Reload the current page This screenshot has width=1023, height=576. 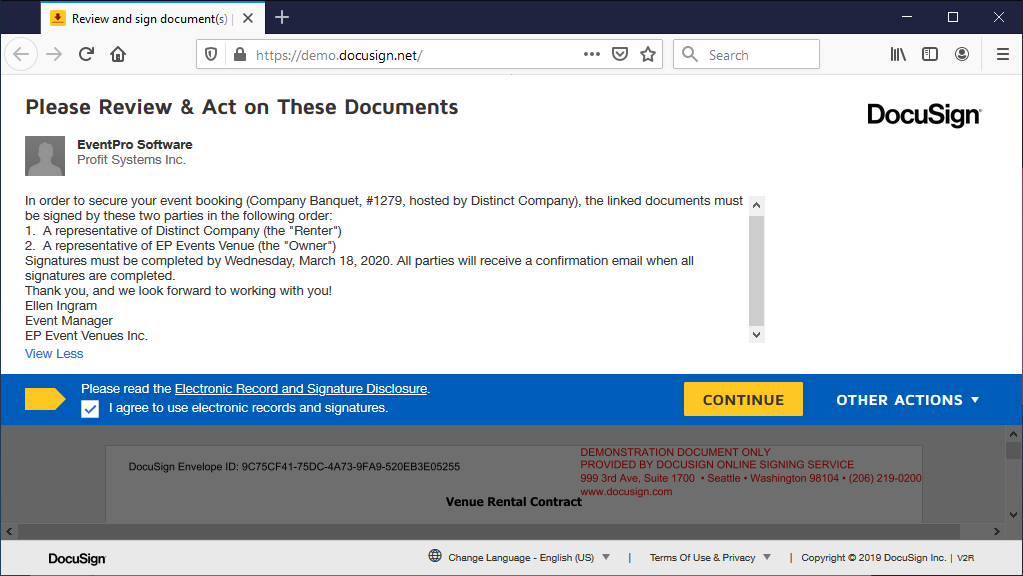86,54
